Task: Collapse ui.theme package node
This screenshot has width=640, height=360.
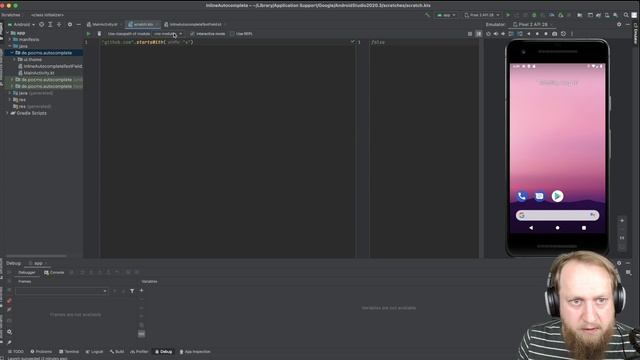Action: 15,60
